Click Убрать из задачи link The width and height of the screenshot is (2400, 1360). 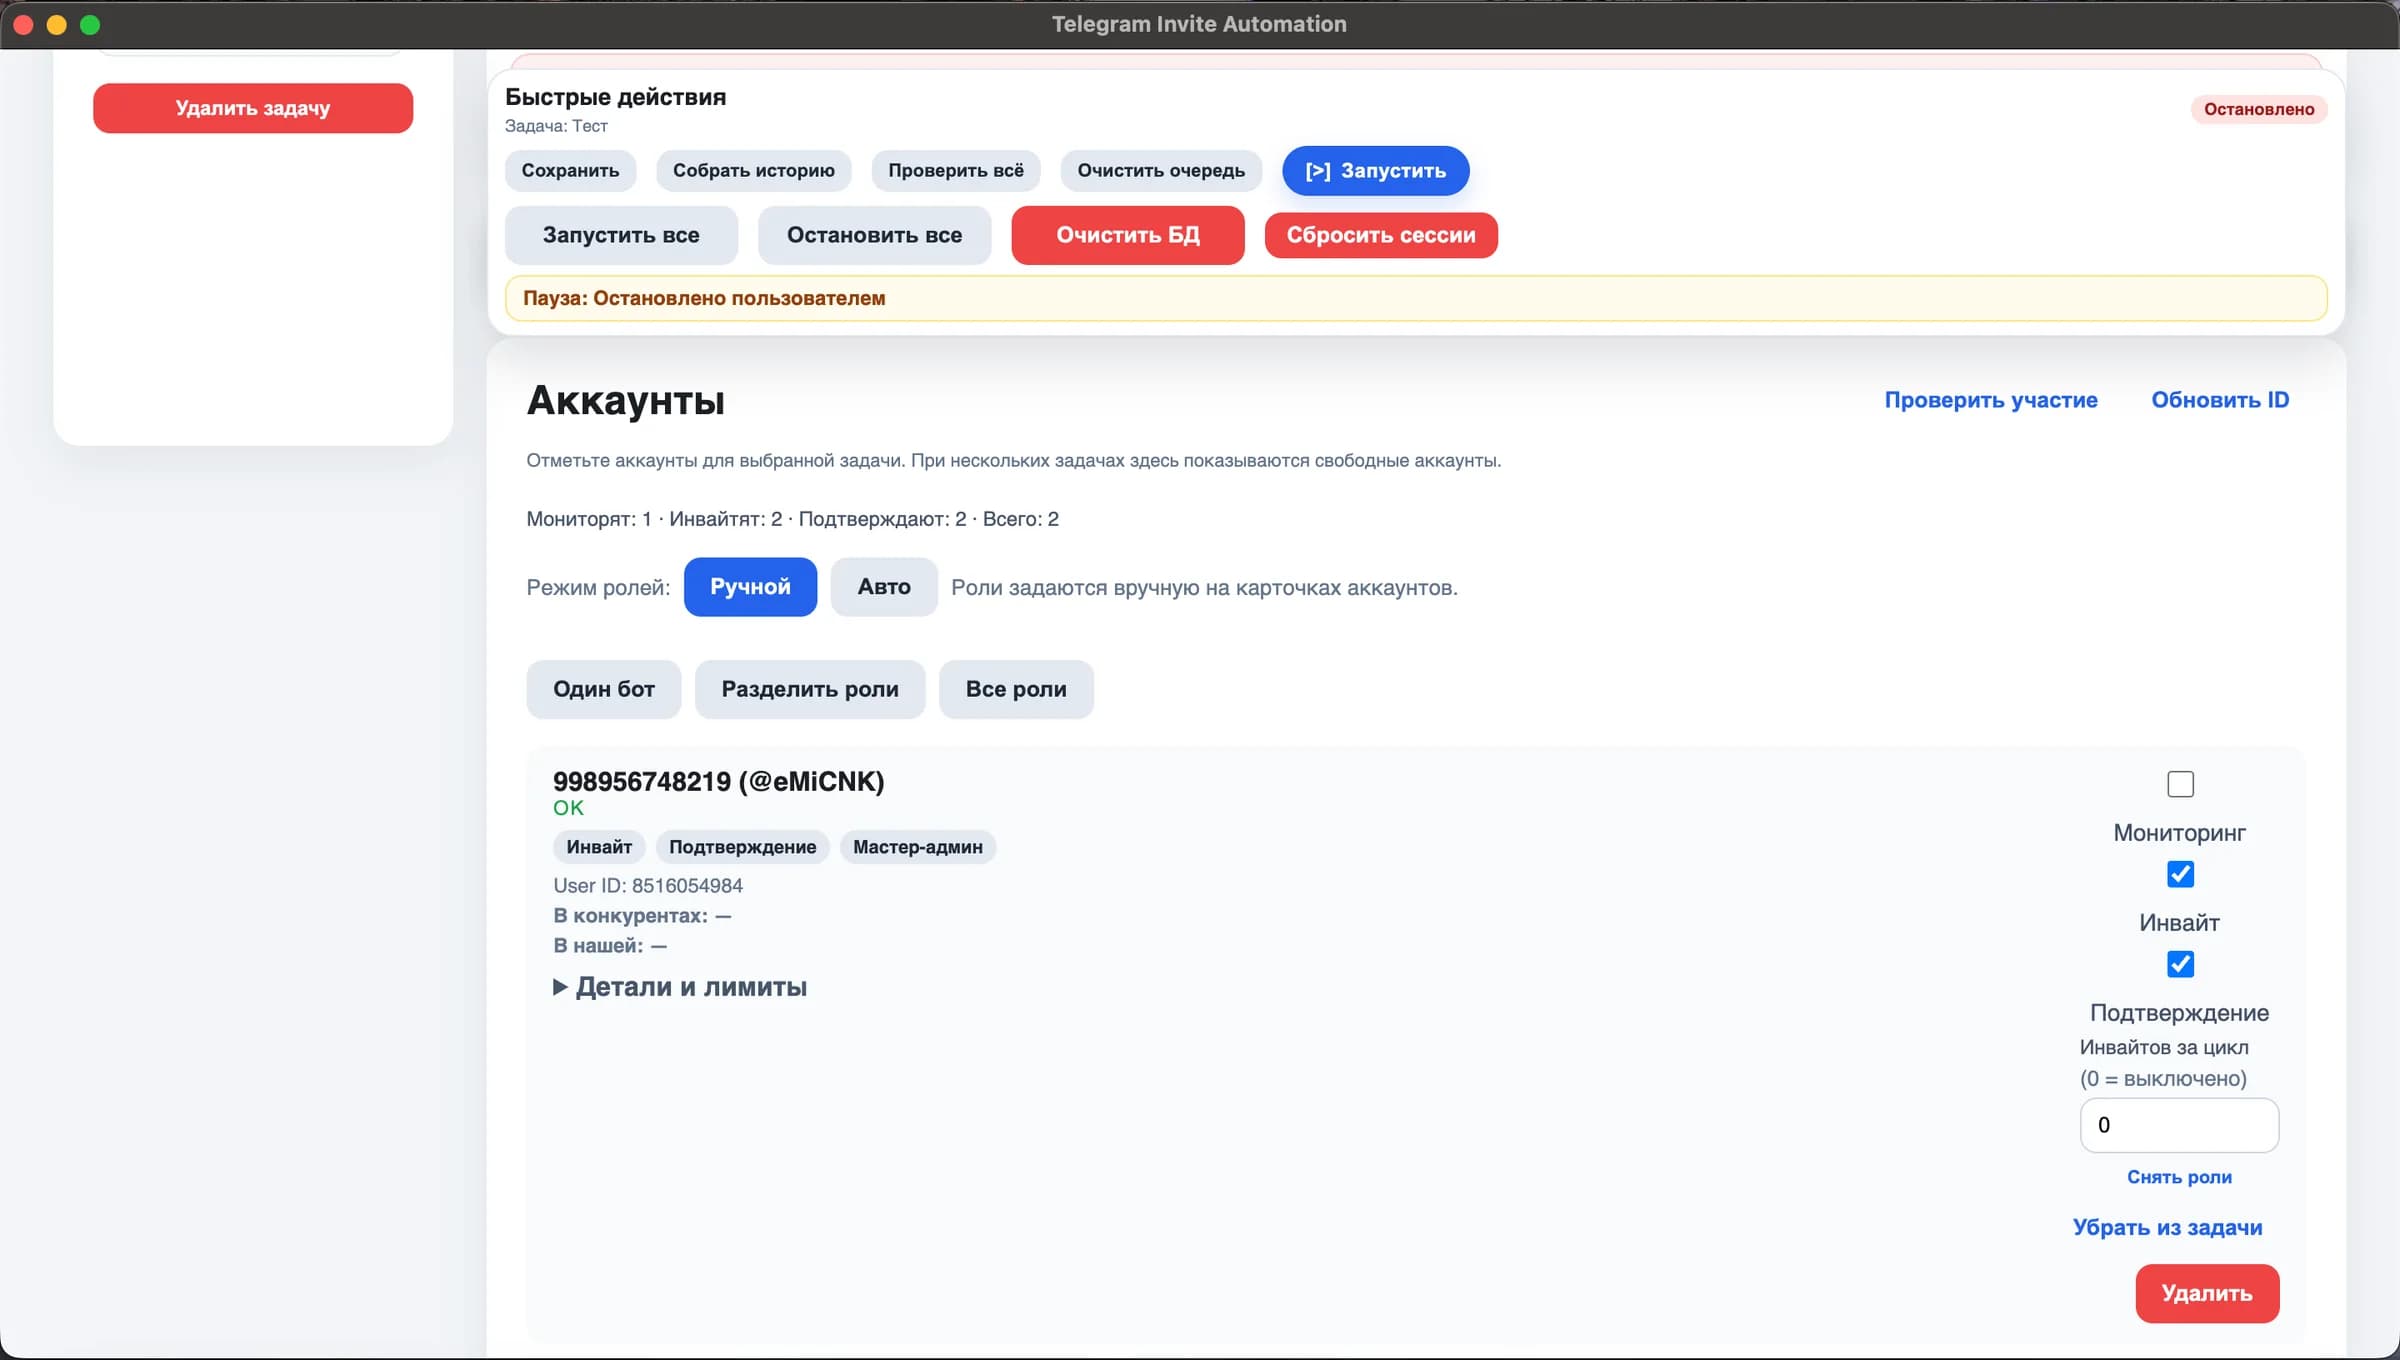tap(2167, 1227)
